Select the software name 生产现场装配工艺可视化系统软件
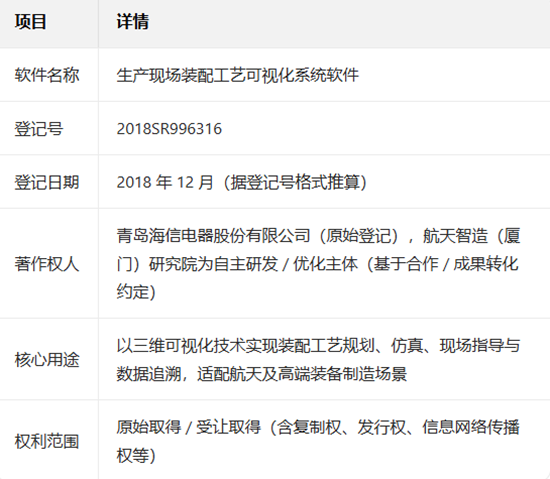 (237, 75)
